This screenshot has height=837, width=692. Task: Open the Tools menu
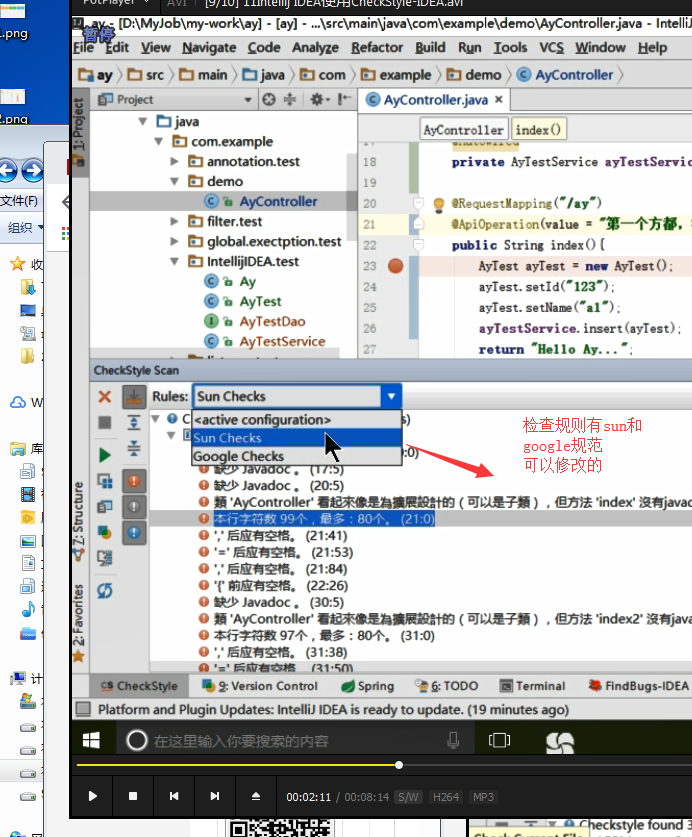coord(510,48)
